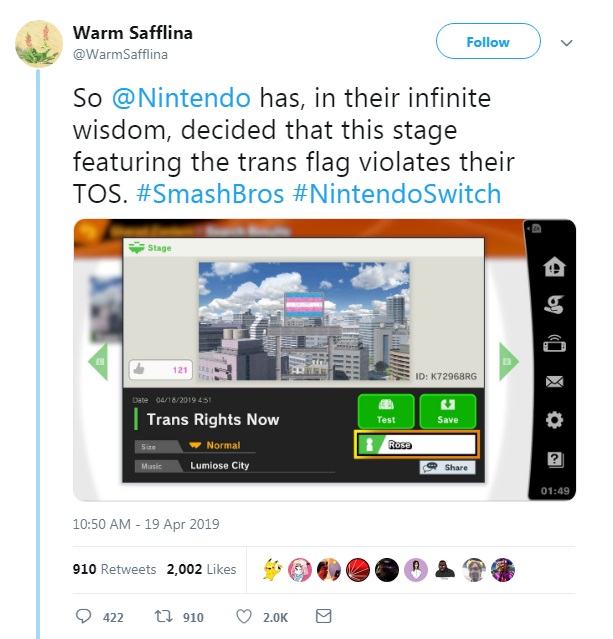613x639 pixels.
Task: Open the @Nintendo mention link
Action: tap(181, 98)
